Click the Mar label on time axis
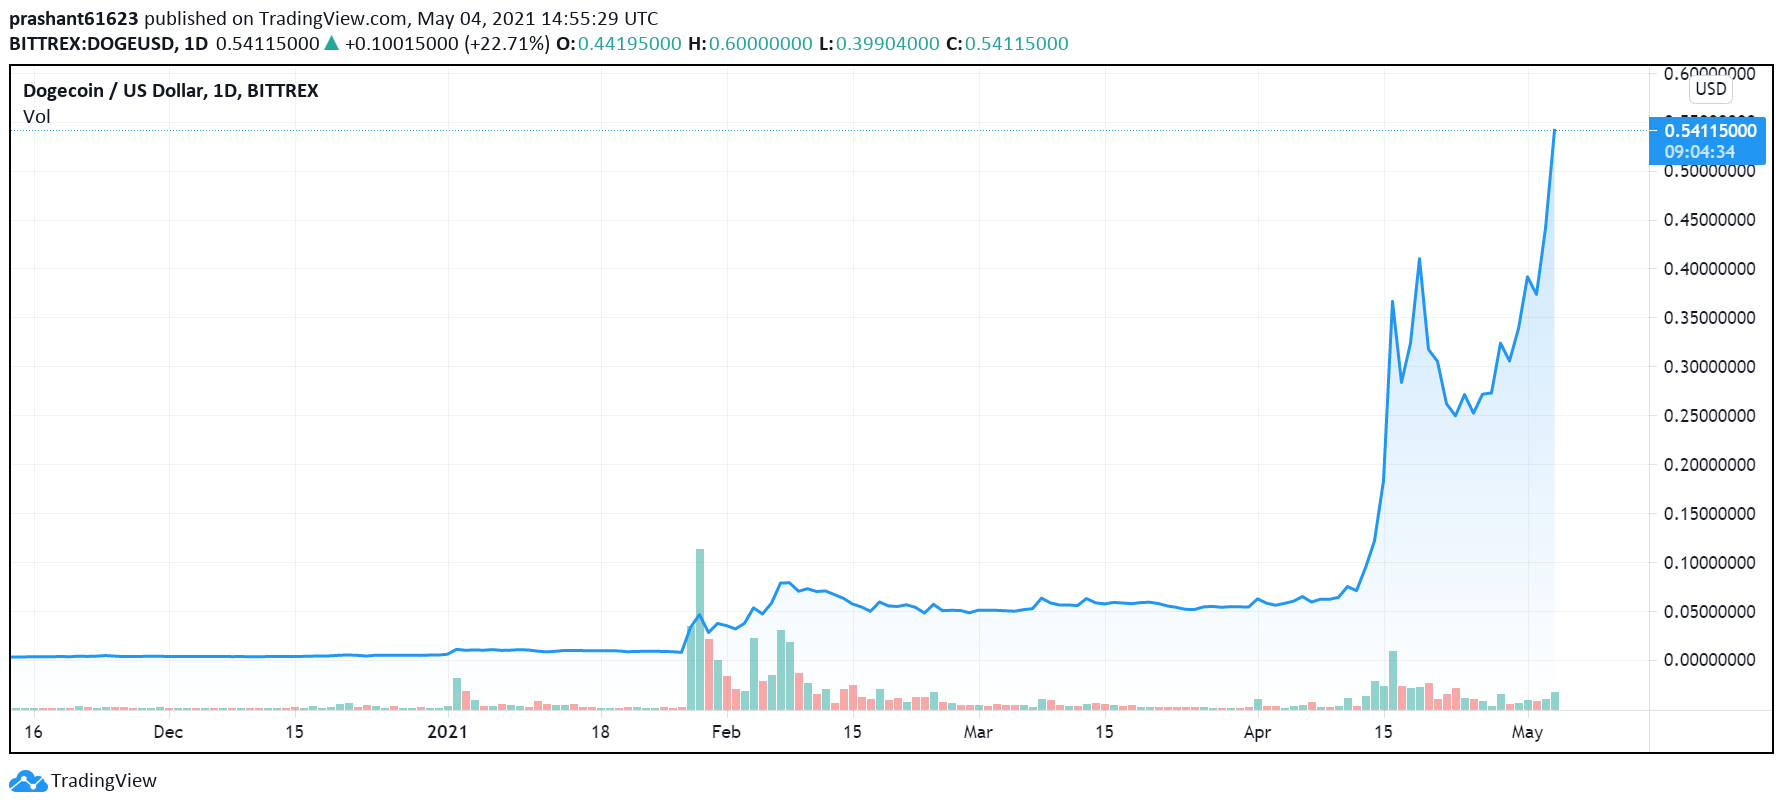1783x808 pixels. pos(978,732)
